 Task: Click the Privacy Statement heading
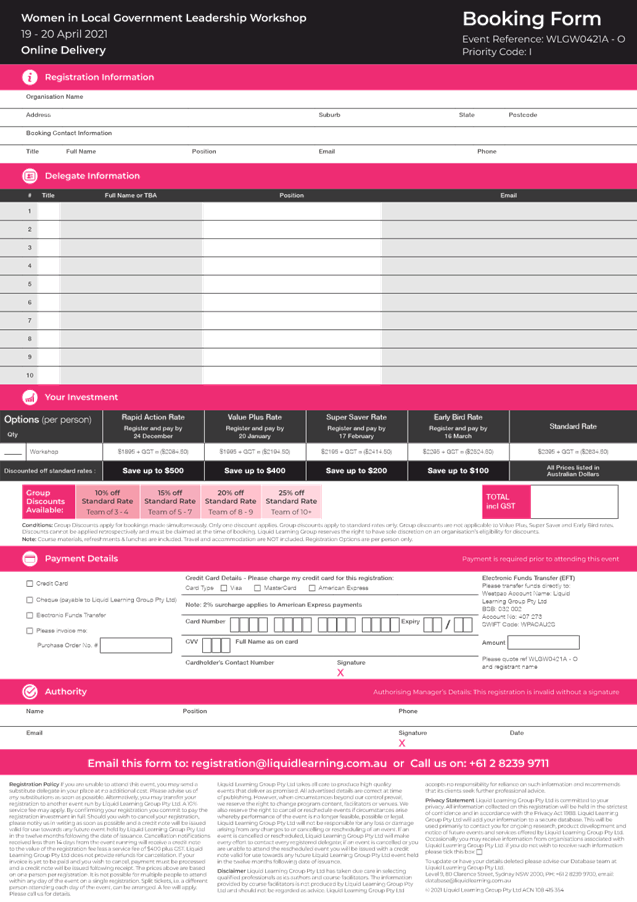click(x=449, y=800)
